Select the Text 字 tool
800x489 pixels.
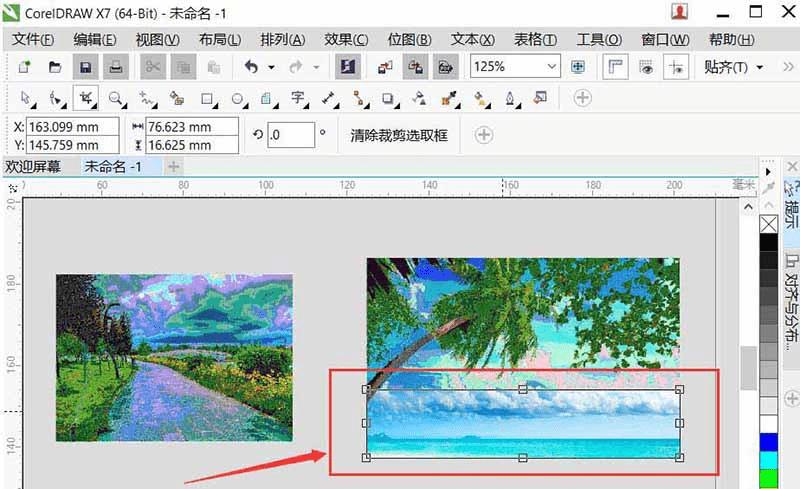coord(298,97)
